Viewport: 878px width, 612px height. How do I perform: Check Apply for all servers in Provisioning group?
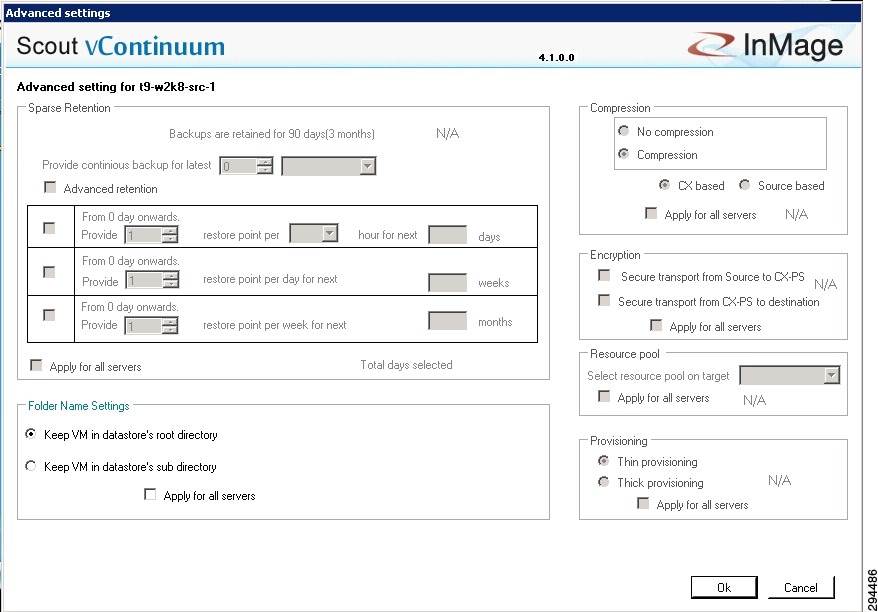tap(643, 503)
